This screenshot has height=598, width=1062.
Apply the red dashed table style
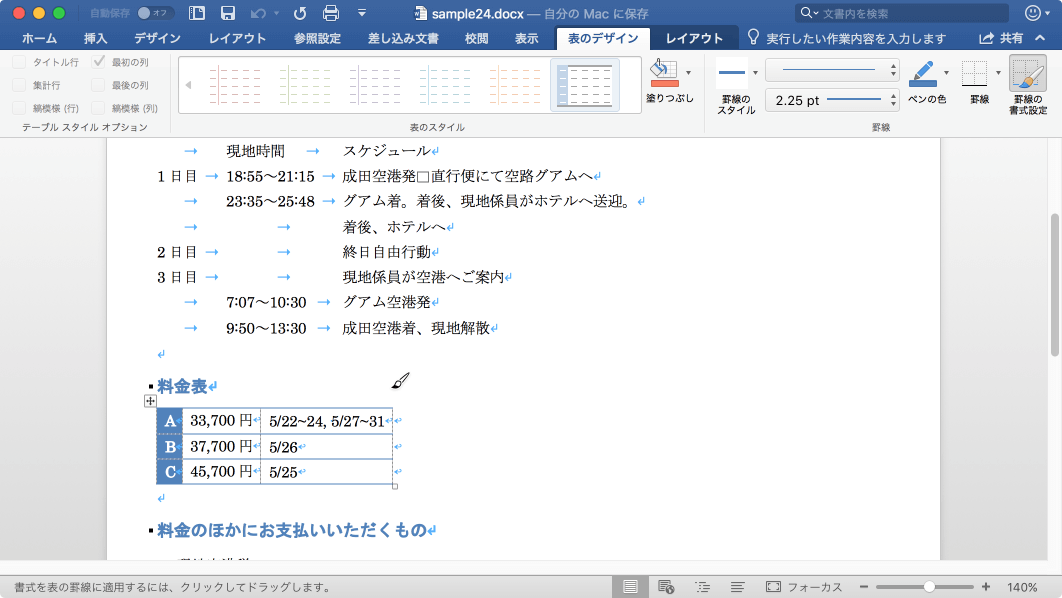pyautogui.click(x=234, y=85)
